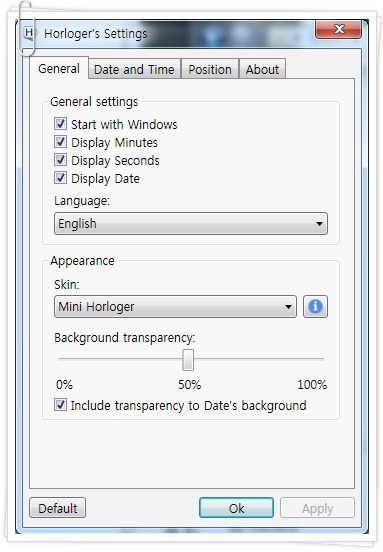
Task: Click the Background transparency slider handle
Action: pyautogui.click(x=188, y=360)
